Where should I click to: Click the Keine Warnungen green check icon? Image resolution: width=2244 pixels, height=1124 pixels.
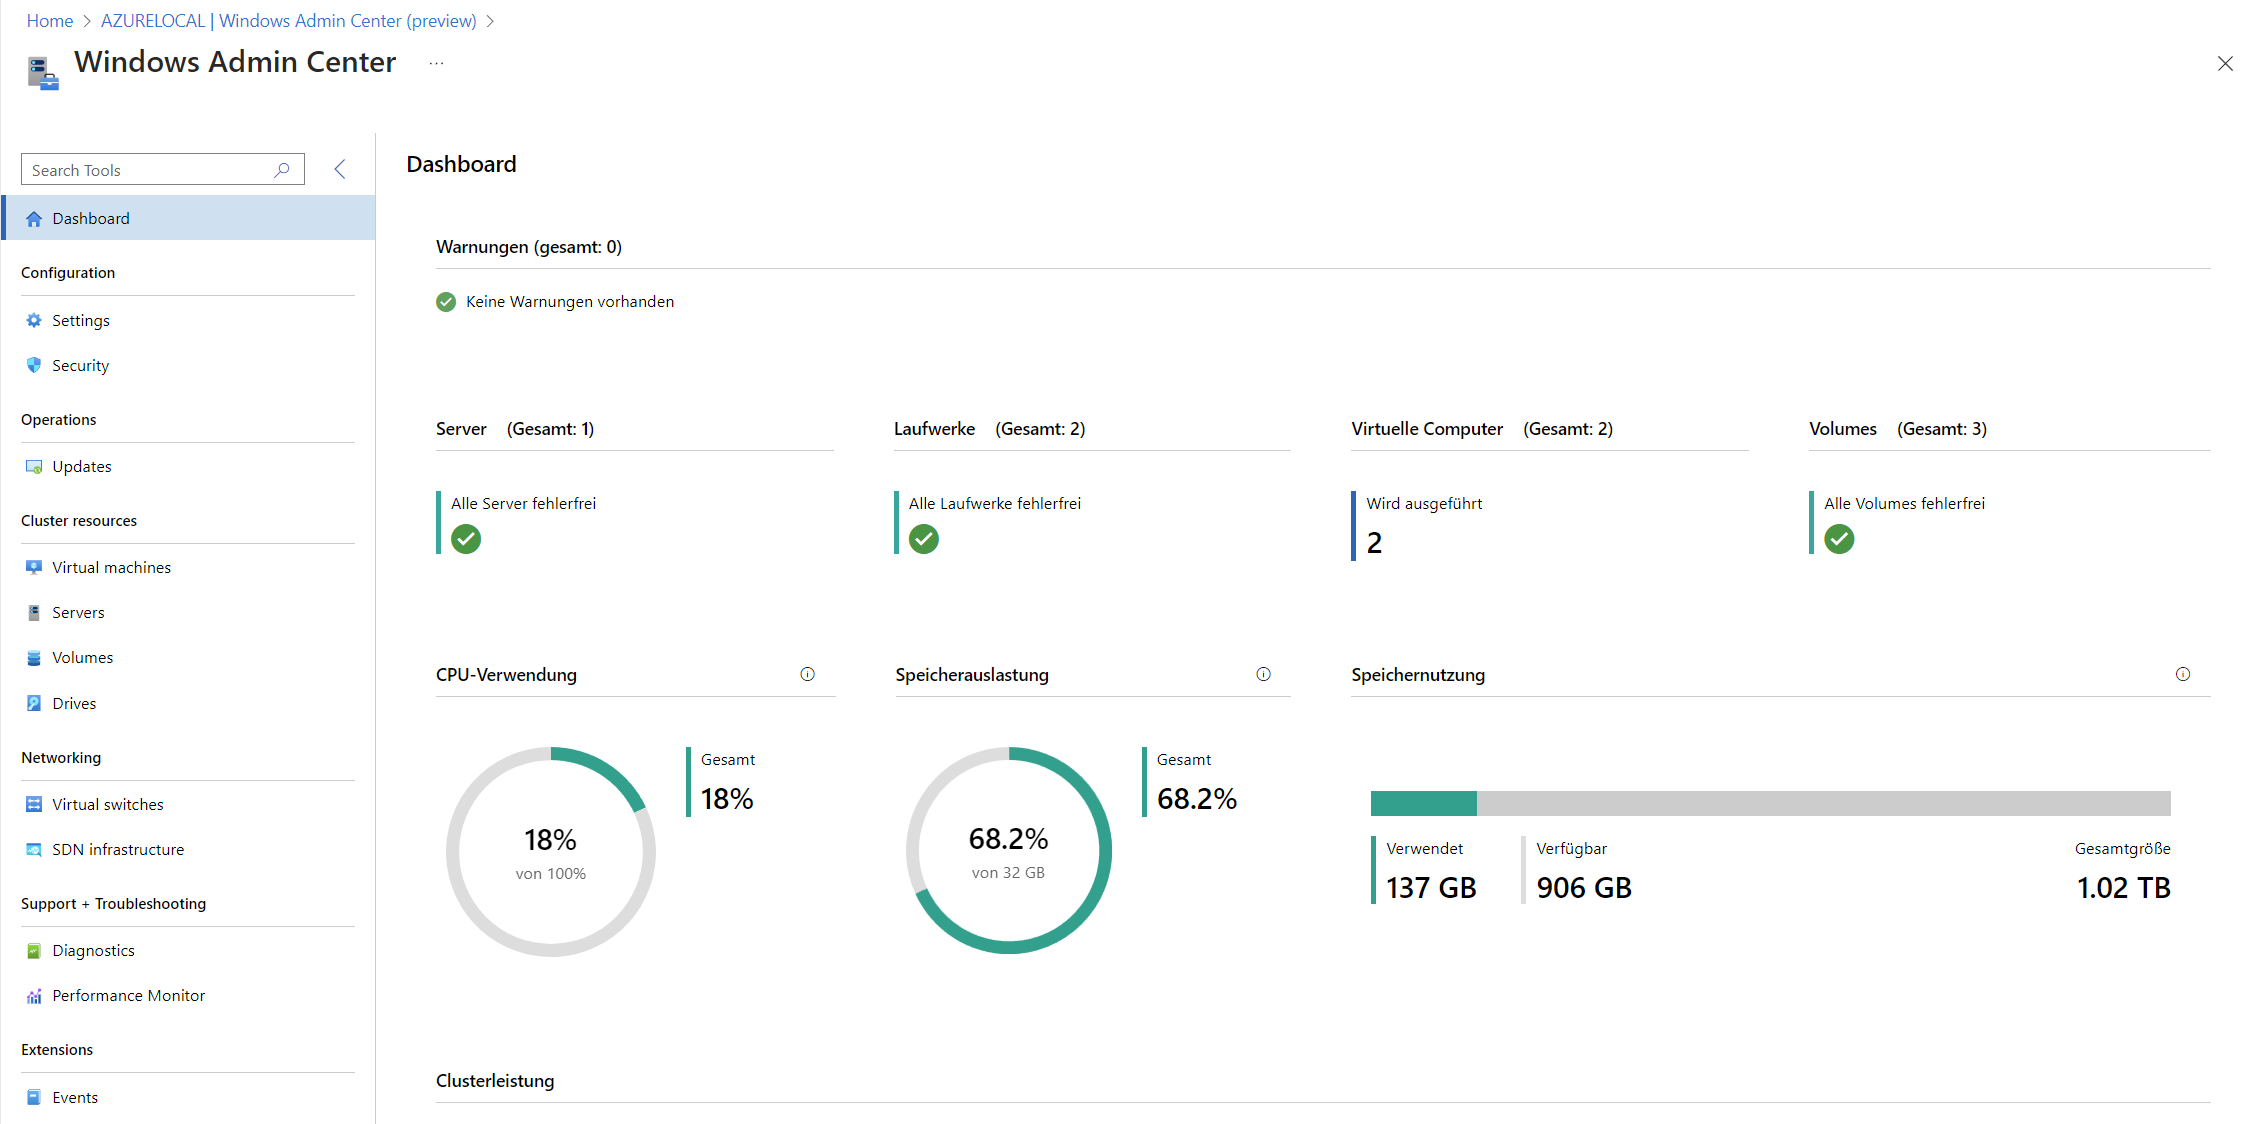[x=446, y=302]
